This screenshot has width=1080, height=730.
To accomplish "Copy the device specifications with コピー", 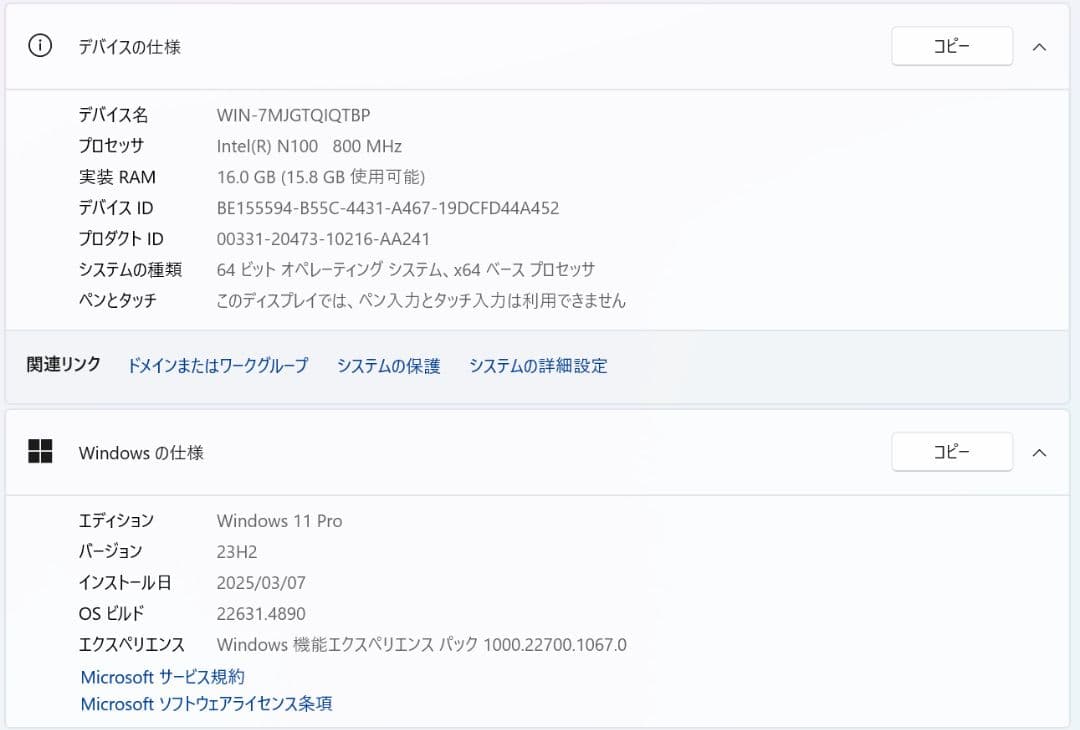I will (951, 45).
